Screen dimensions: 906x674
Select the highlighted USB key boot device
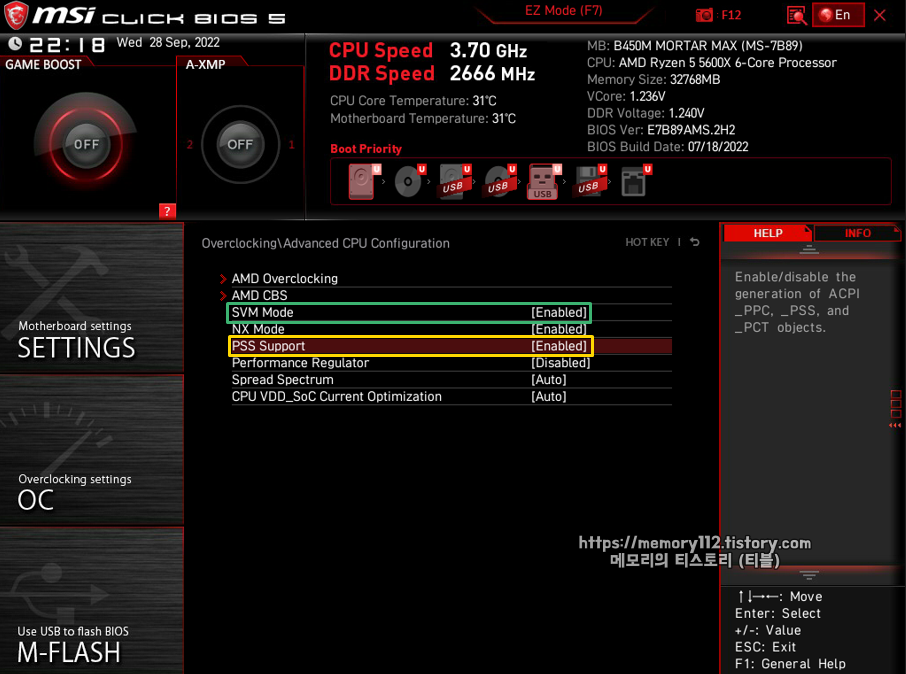point(544,182)
